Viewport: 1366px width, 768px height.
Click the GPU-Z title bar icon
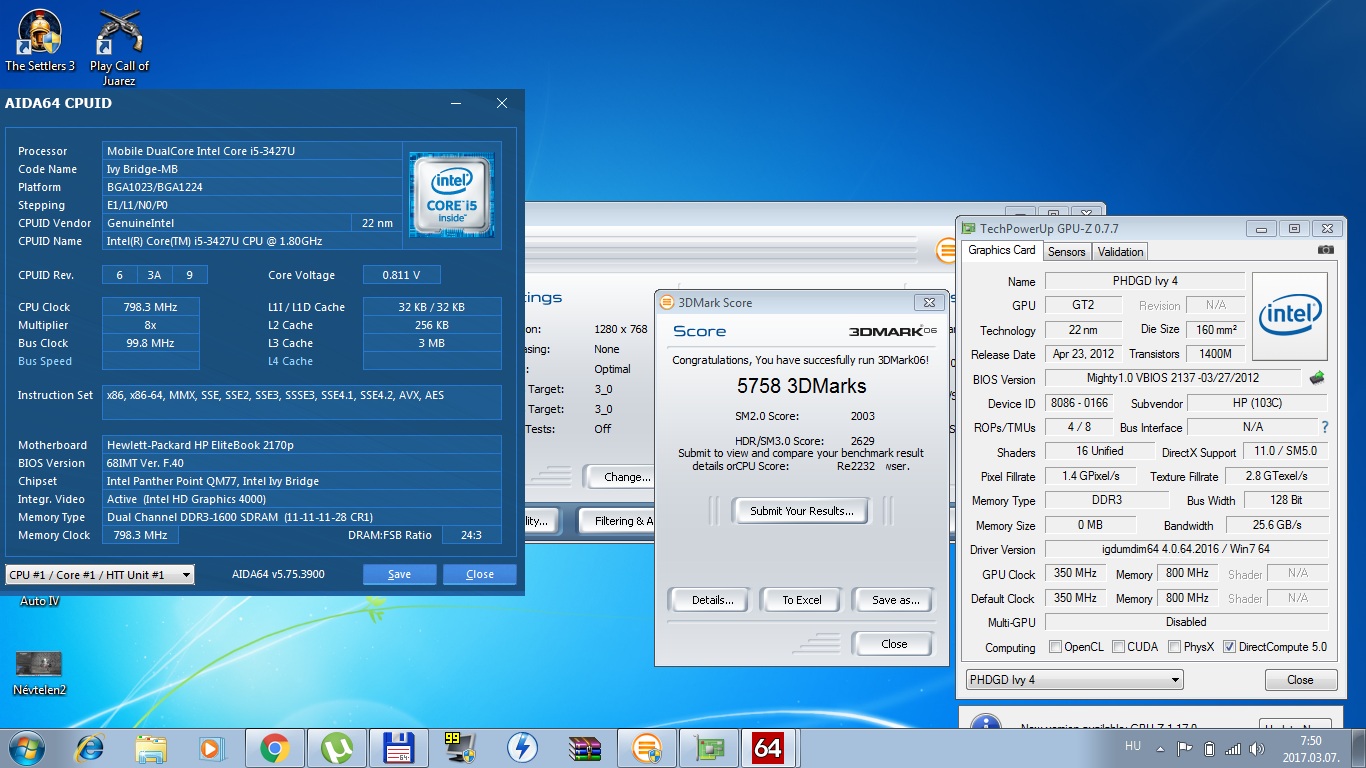pos(968,228)
